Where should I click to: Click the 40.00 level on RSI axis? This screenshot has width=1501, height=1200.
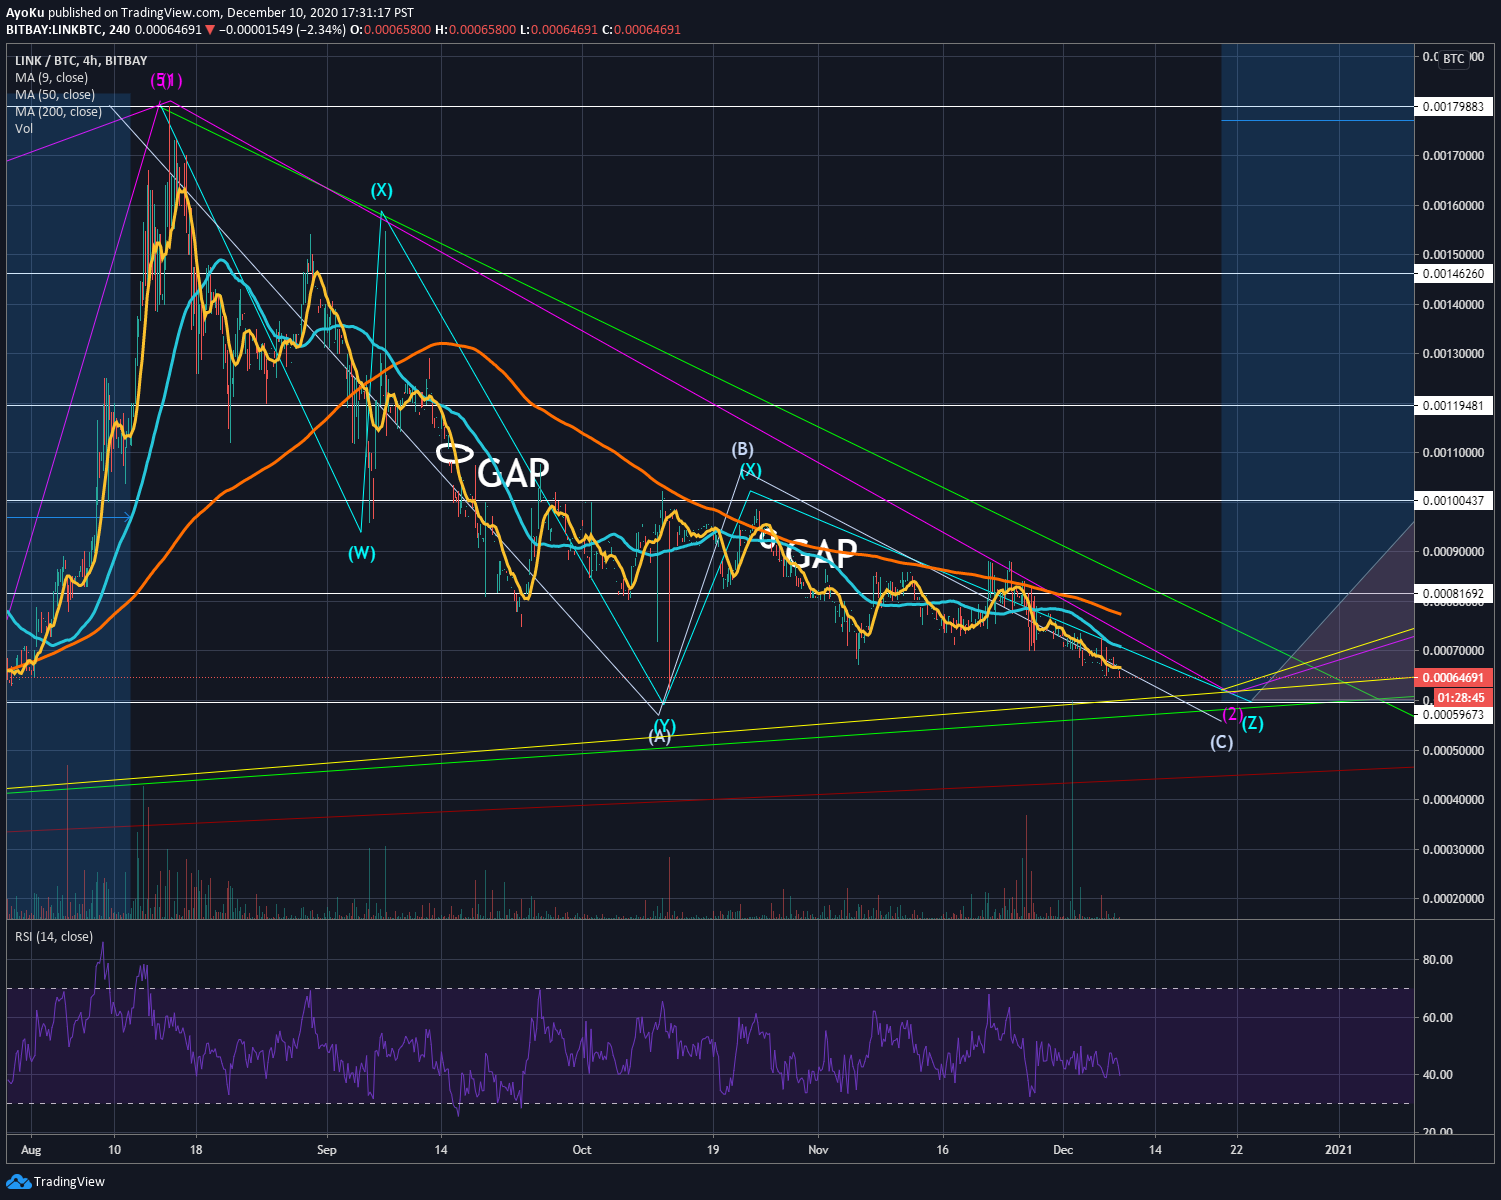click(x=1437, y=1075)
